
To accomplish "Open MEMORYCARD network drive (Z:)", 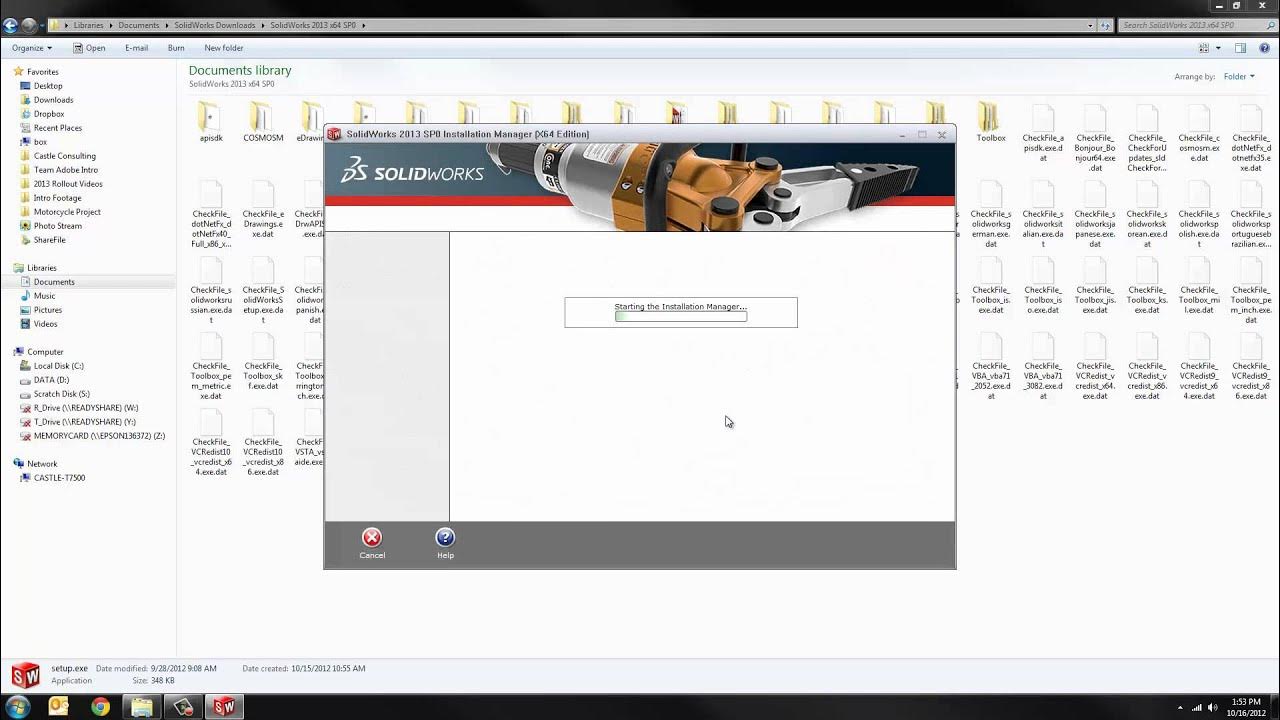I will [x=99, y=436].
